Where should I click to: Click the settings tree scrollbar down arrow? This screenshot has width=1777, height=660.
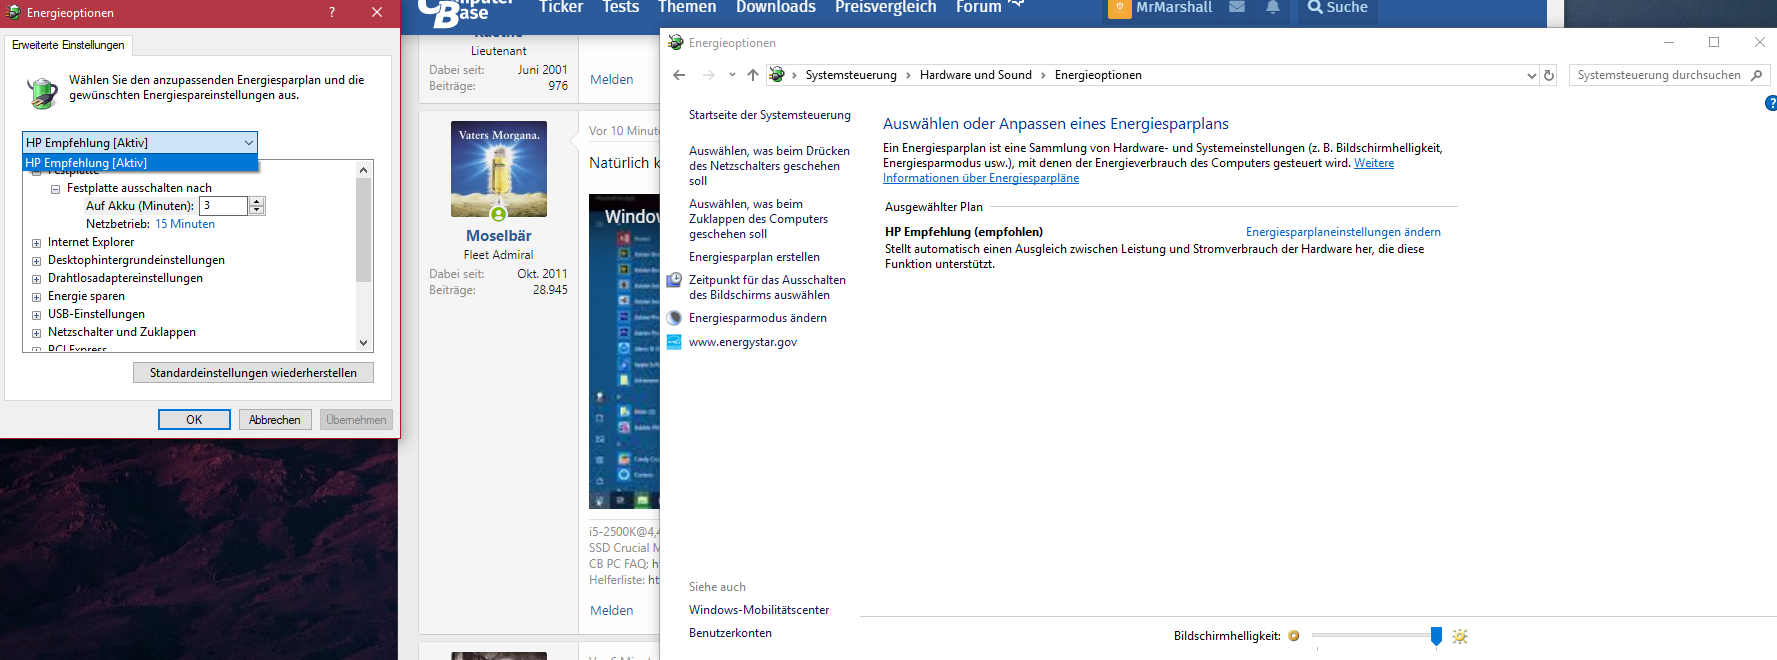click(x=364, y=343)
